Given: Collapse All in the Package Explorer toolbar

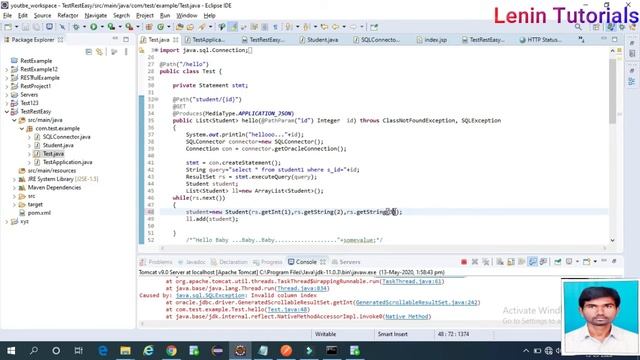Looking at the screenshot, I should pyautogui.click(x=89, y=52).
